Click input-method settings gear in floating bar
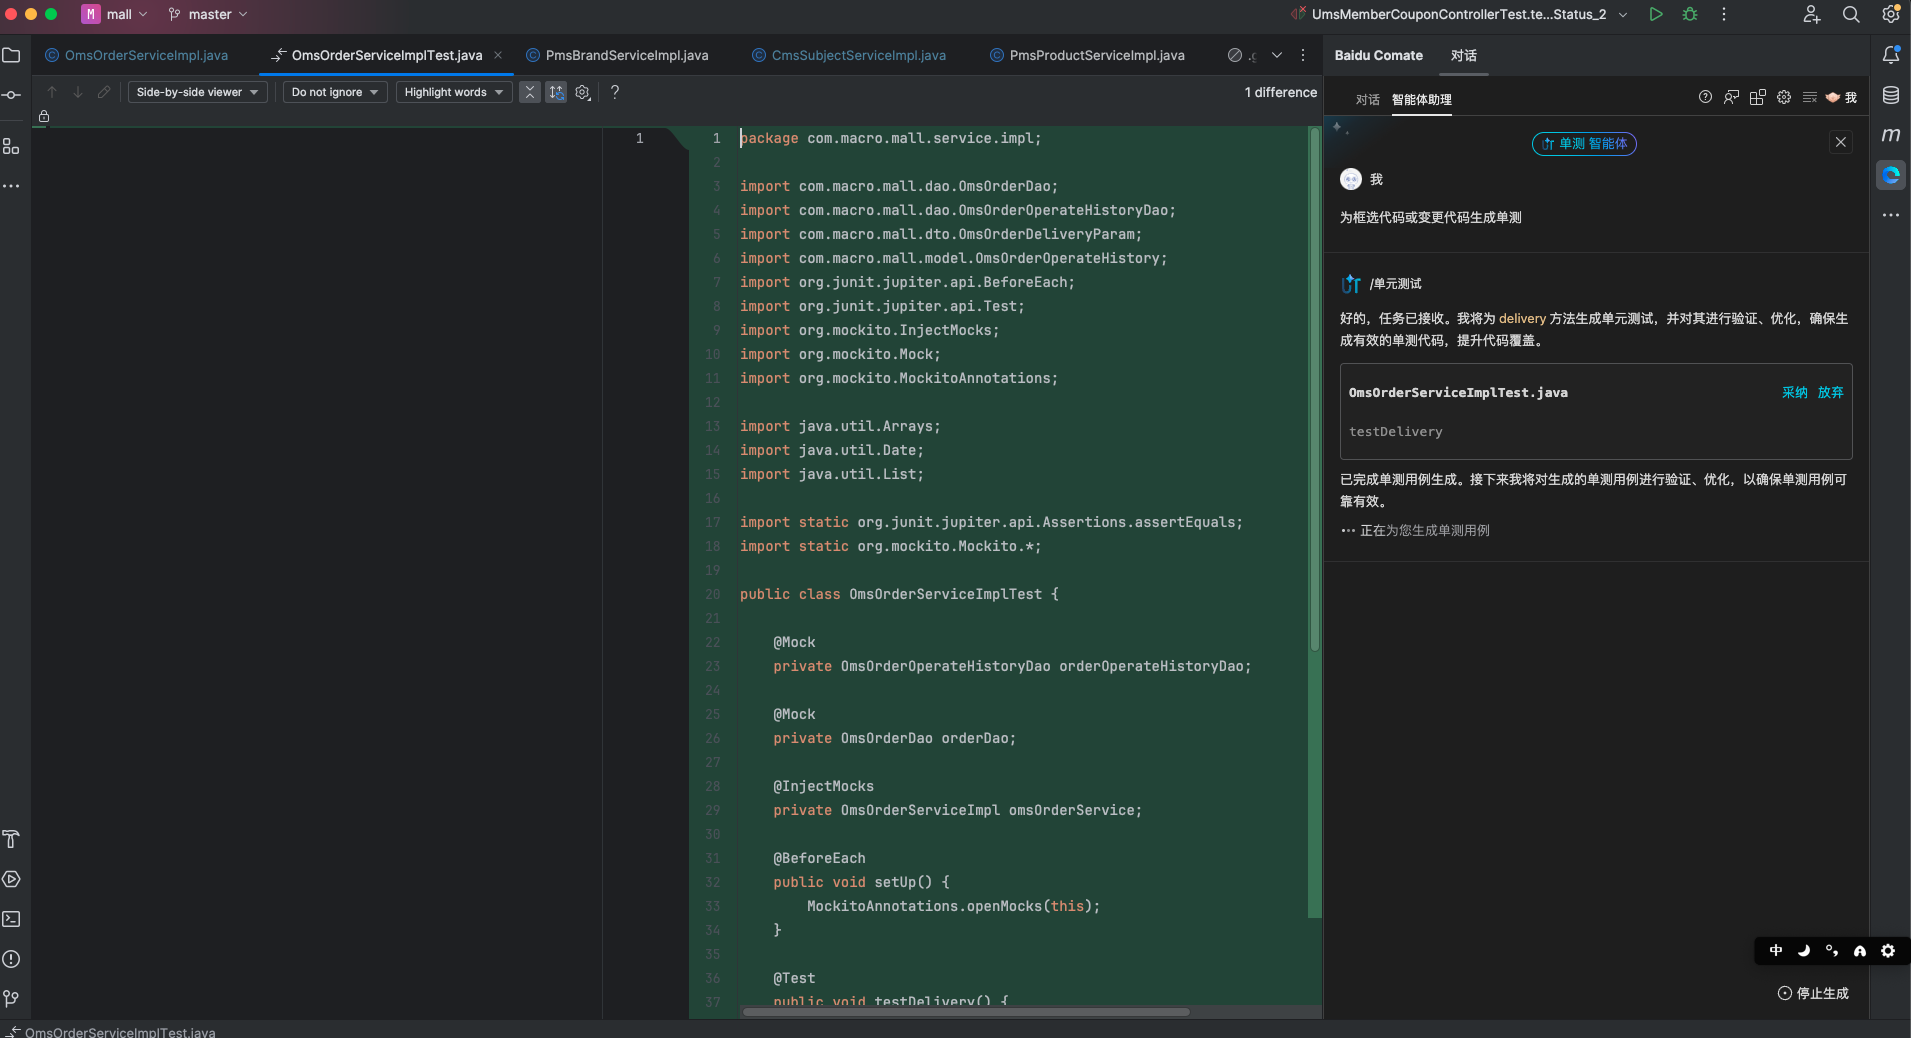Viewport: 1911px width, 1038px height. (1887, 951)
